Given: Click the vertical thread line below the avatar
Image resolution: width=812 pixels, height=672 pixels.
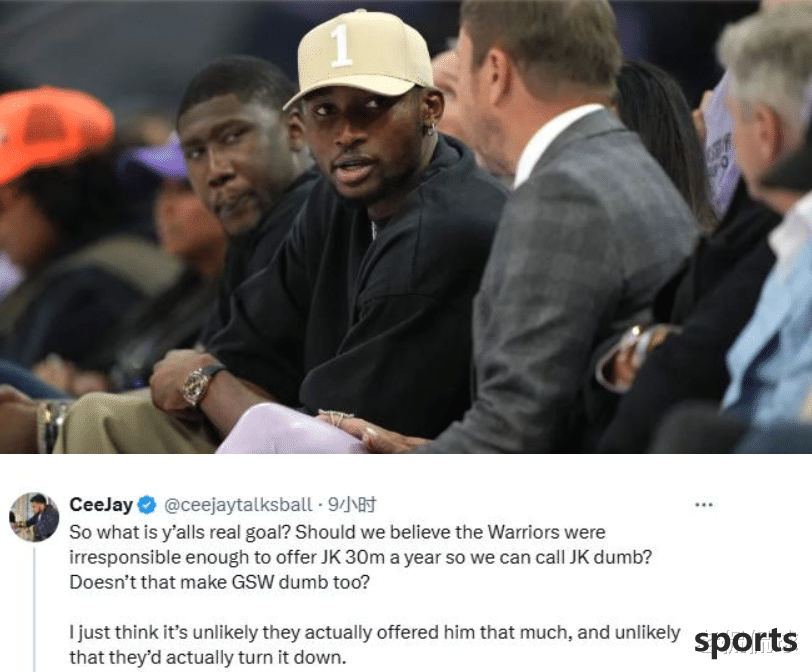Looking at the screenshot, I should (35, 608).
